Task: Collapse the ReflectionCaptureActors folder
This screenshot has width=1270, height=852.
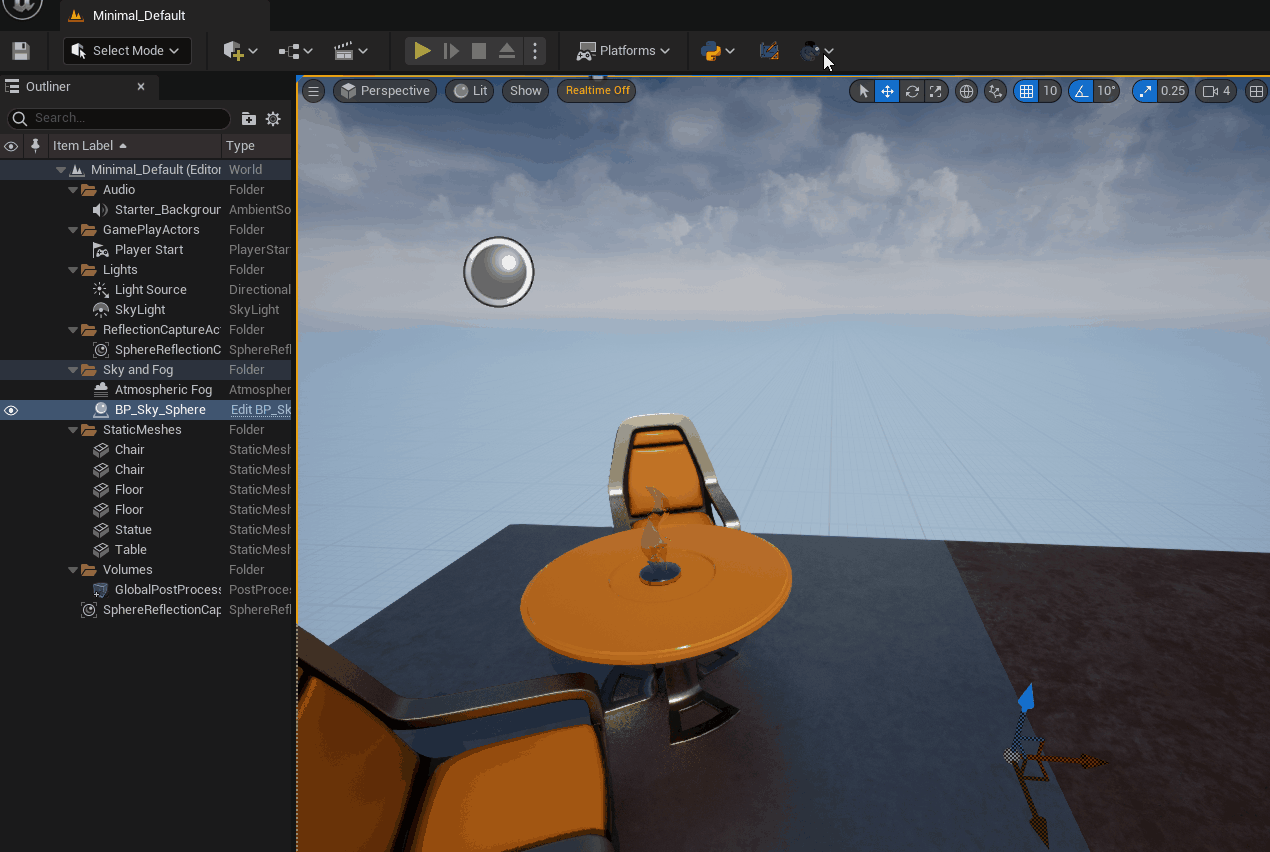Action: tap(73, 330)
